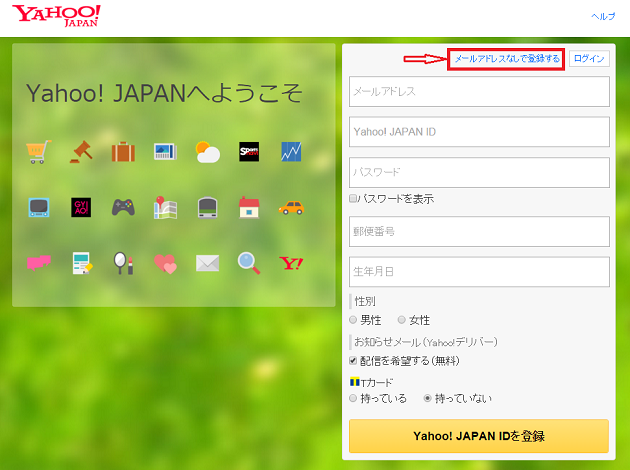630x470 pixels.
Task: Toggle the パスワードを表示 checkbox
Action: coord(353,198)
